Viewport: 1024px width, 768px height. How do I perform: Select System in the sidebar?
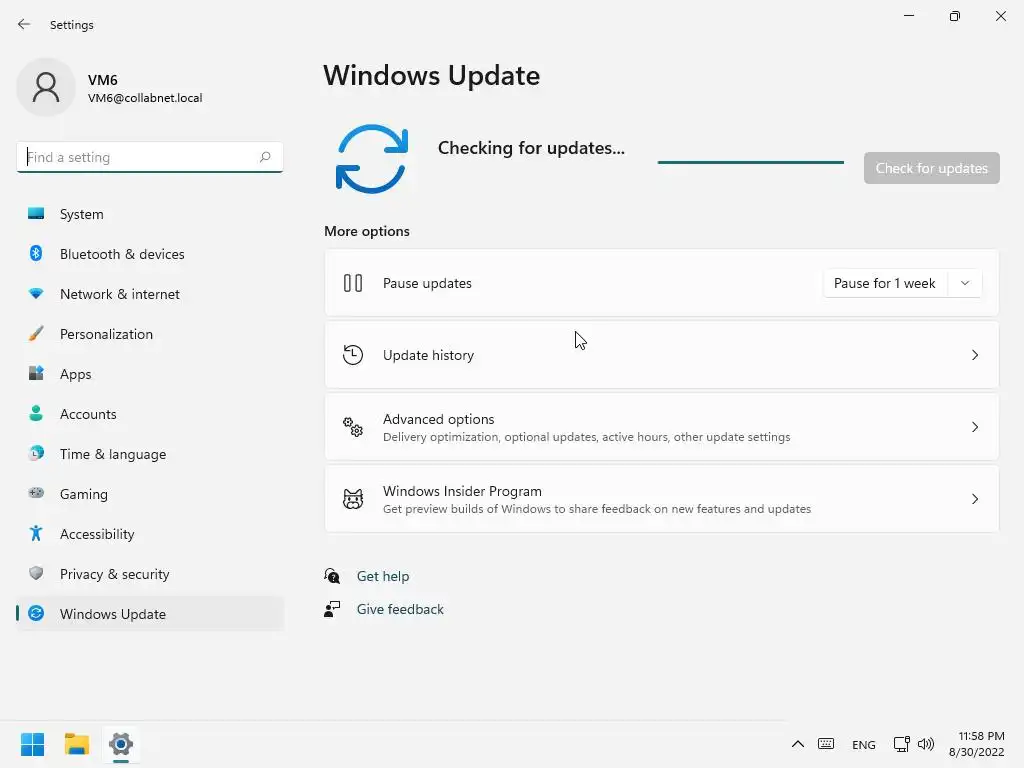click(x=150, y=214)
